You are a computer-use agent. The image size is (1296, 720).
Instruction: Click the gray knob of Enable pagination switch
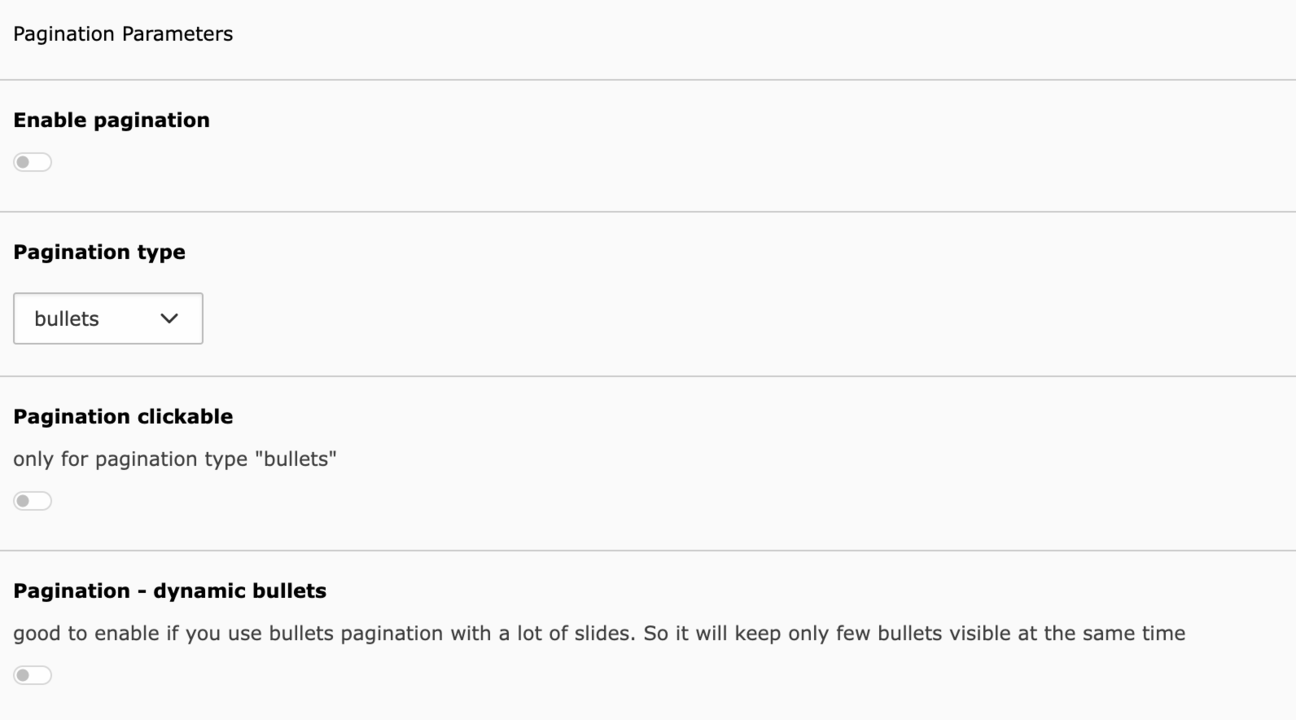pyautogui.click(x=23, y=162)
